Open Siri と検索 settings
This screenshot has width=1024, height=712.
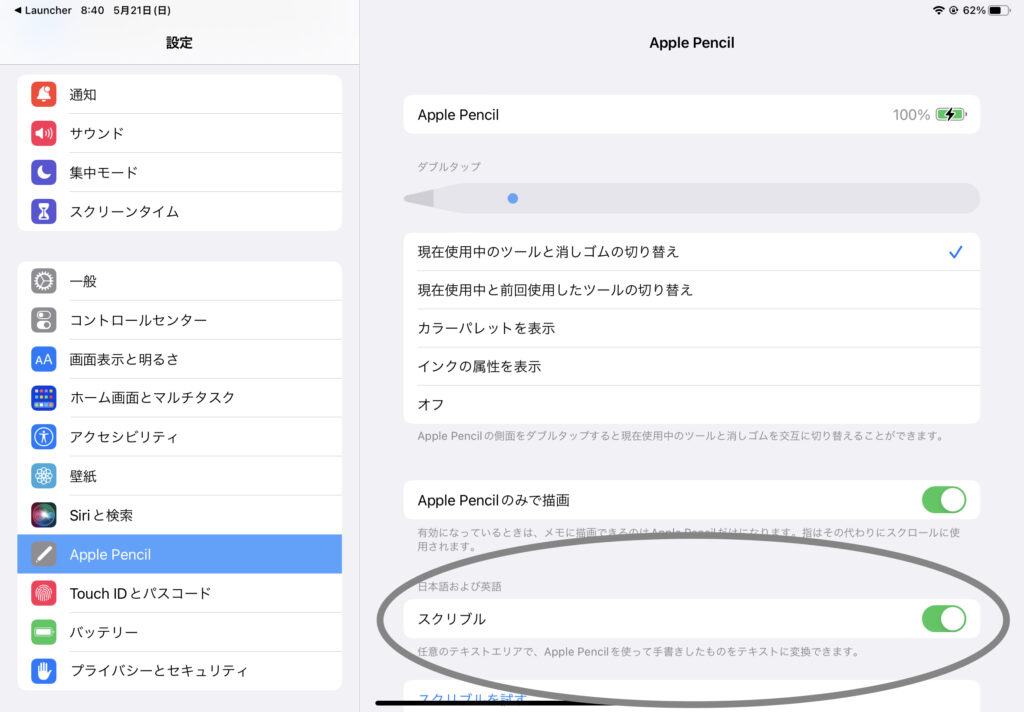tap(180, 515)
